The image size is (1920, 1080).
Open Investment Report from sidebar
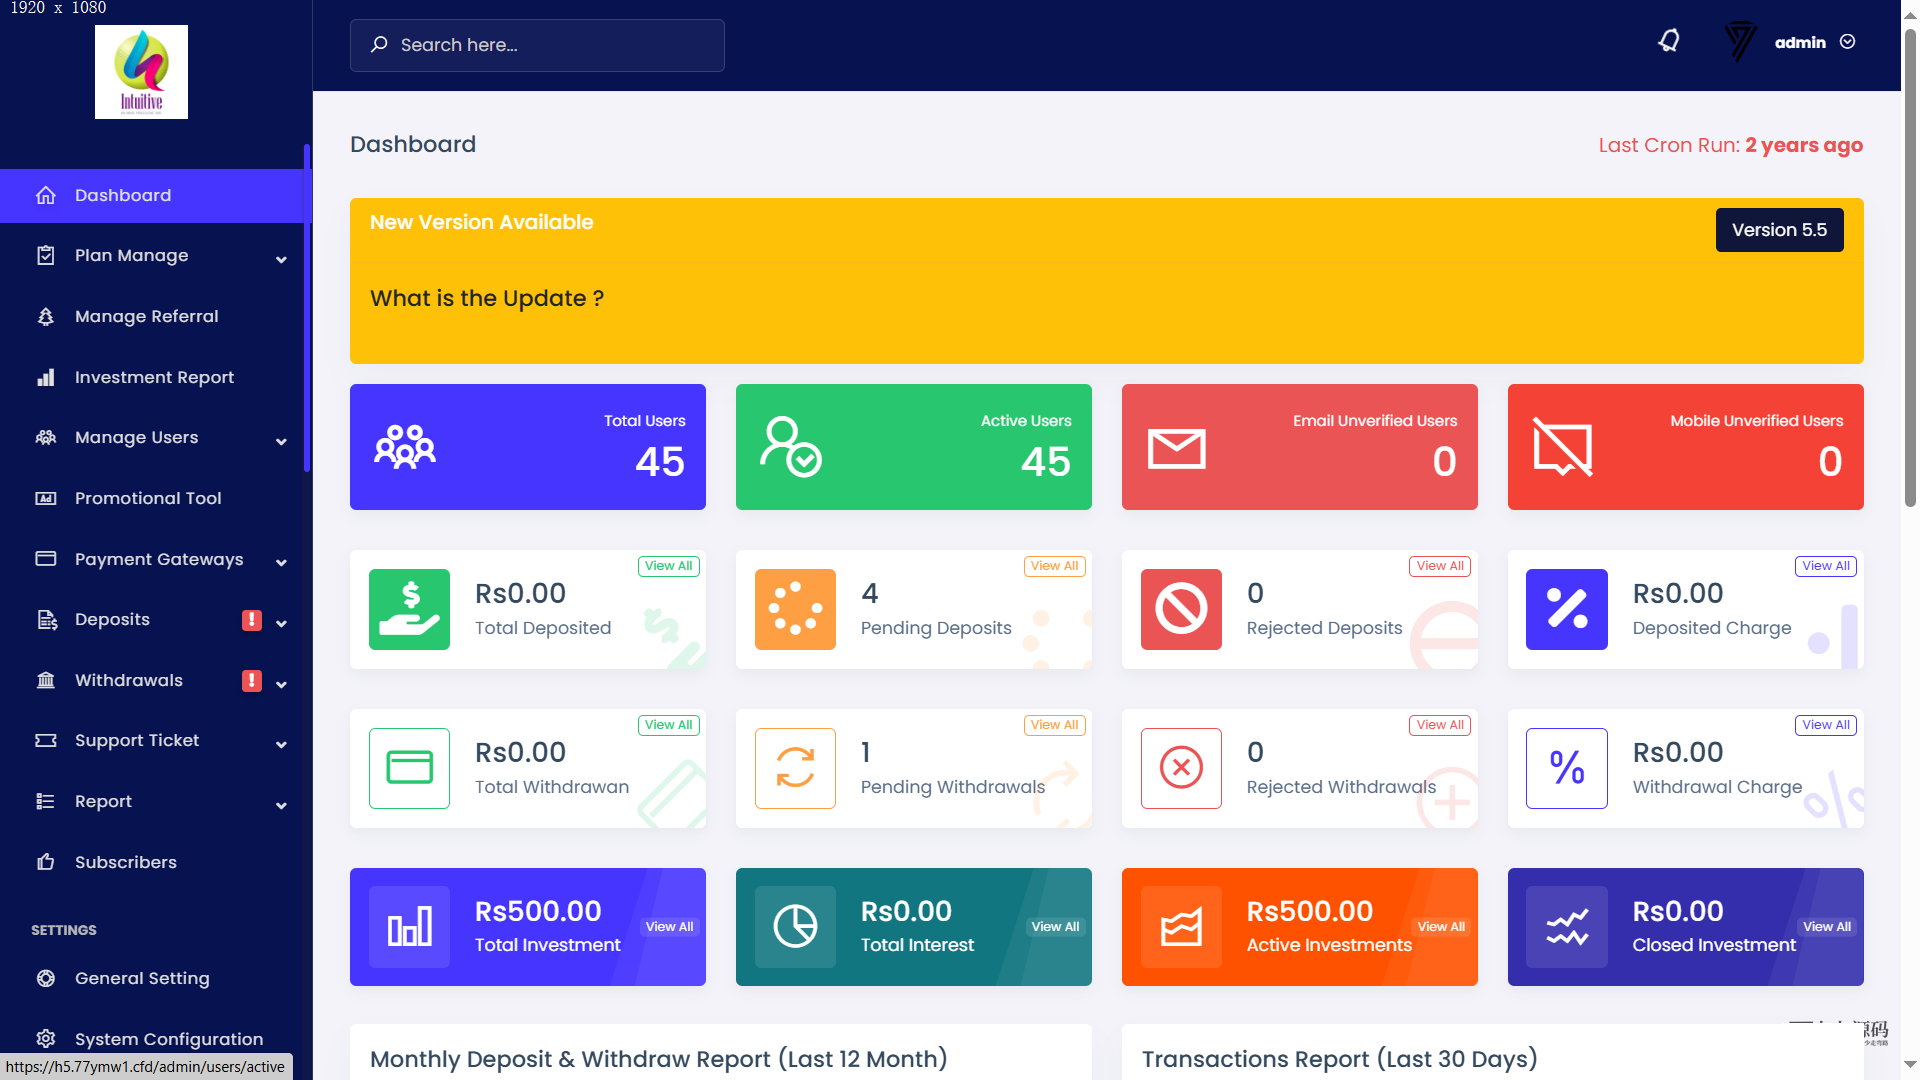pyautogui.click(x=154, y=377)
